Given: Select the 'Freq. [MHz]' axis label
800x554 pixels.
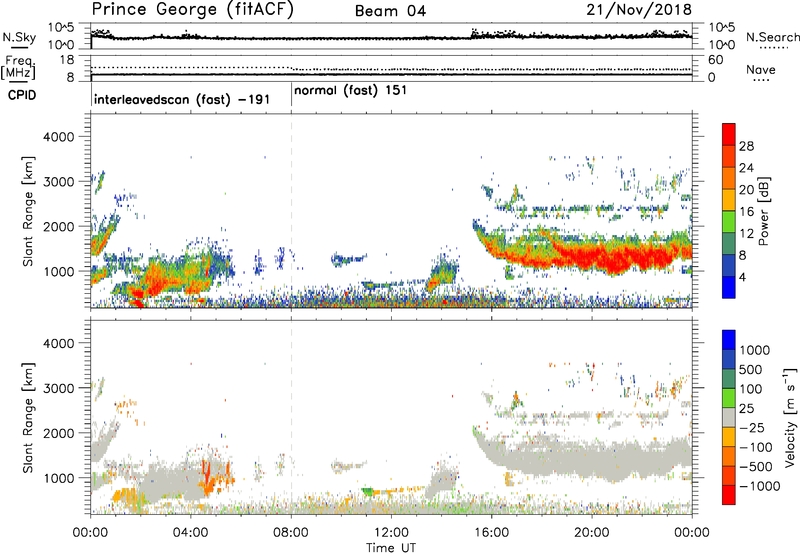Looking at the screenshot, I should pyautogui.click(x=19, y=67).
